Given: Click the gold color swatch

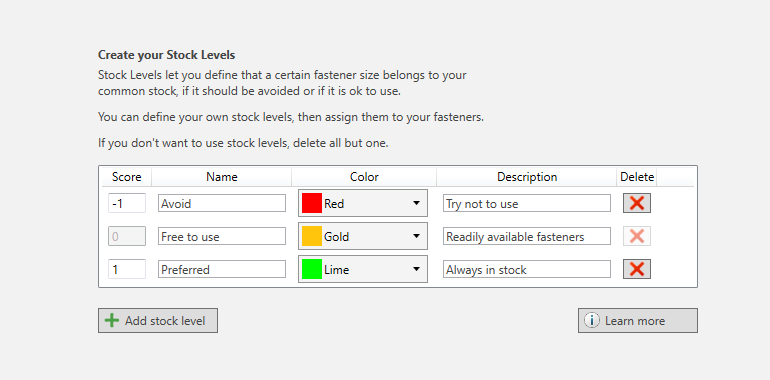Looking at the screenshot, I should pos(312,236).
